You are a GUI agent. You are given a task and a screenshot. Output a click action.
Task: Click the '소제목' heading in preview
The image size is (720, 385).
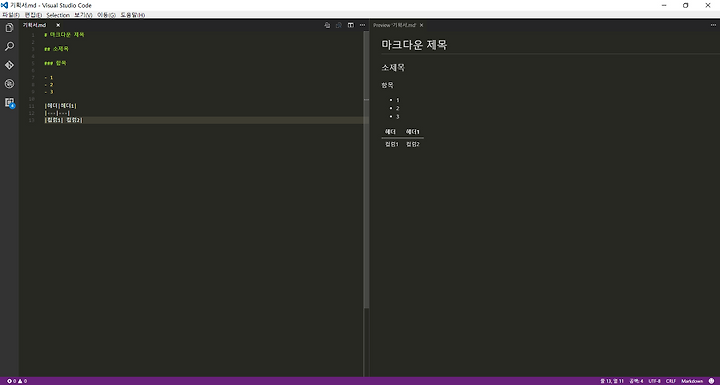(x=393, y=68)
